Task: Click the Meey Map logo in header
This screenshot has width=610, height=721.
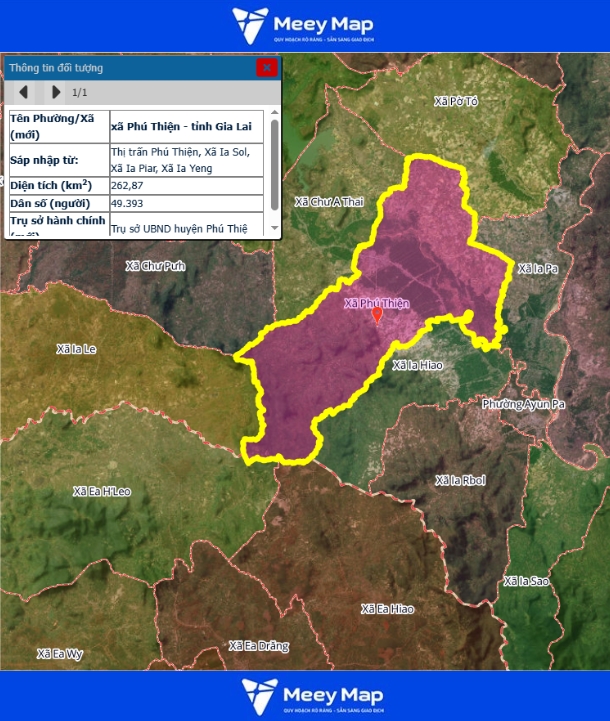Action: (304, 26)
